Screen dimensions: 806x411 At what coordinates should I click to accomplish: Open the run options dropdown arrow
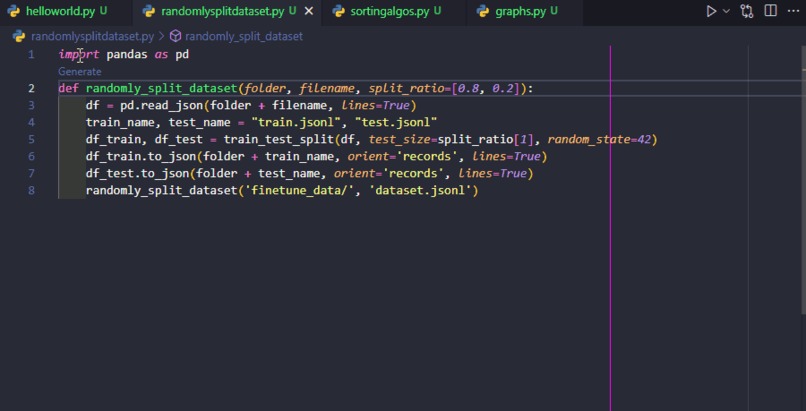click(726, 11)
